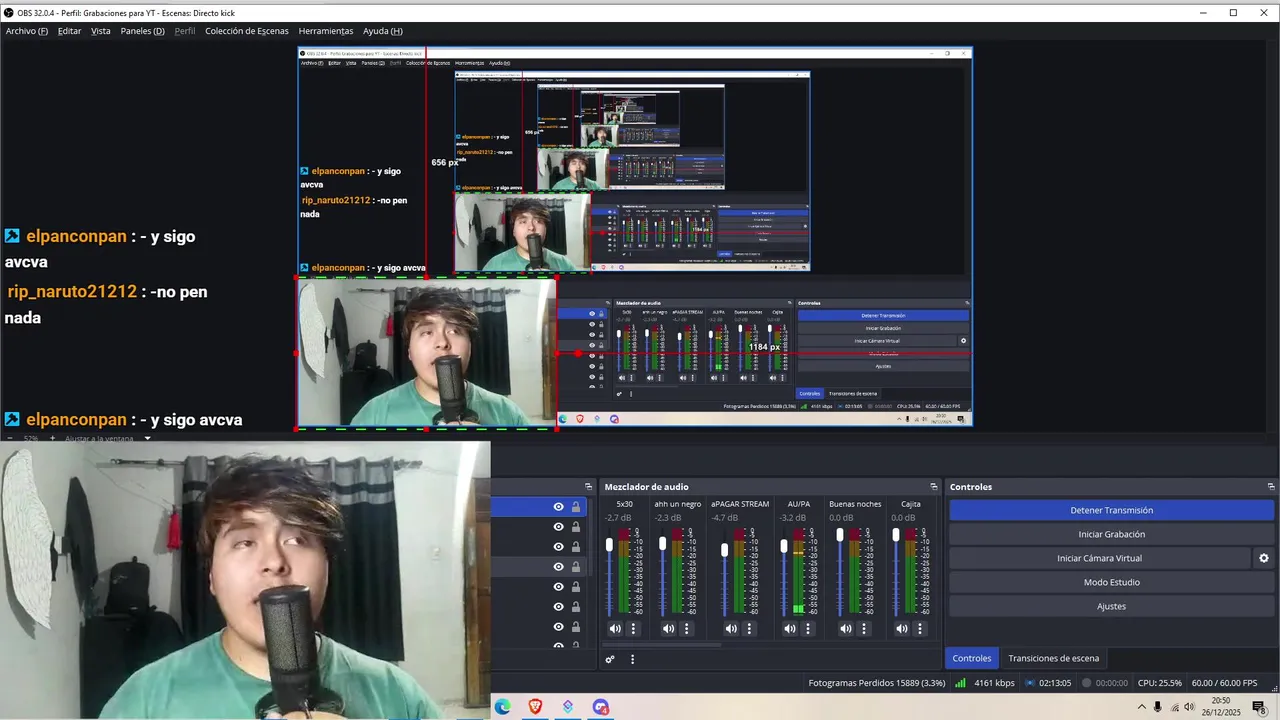Undock the Mezclador de audio panel
The height and width of the screenshot is (720, 1280).
point(934,487)
